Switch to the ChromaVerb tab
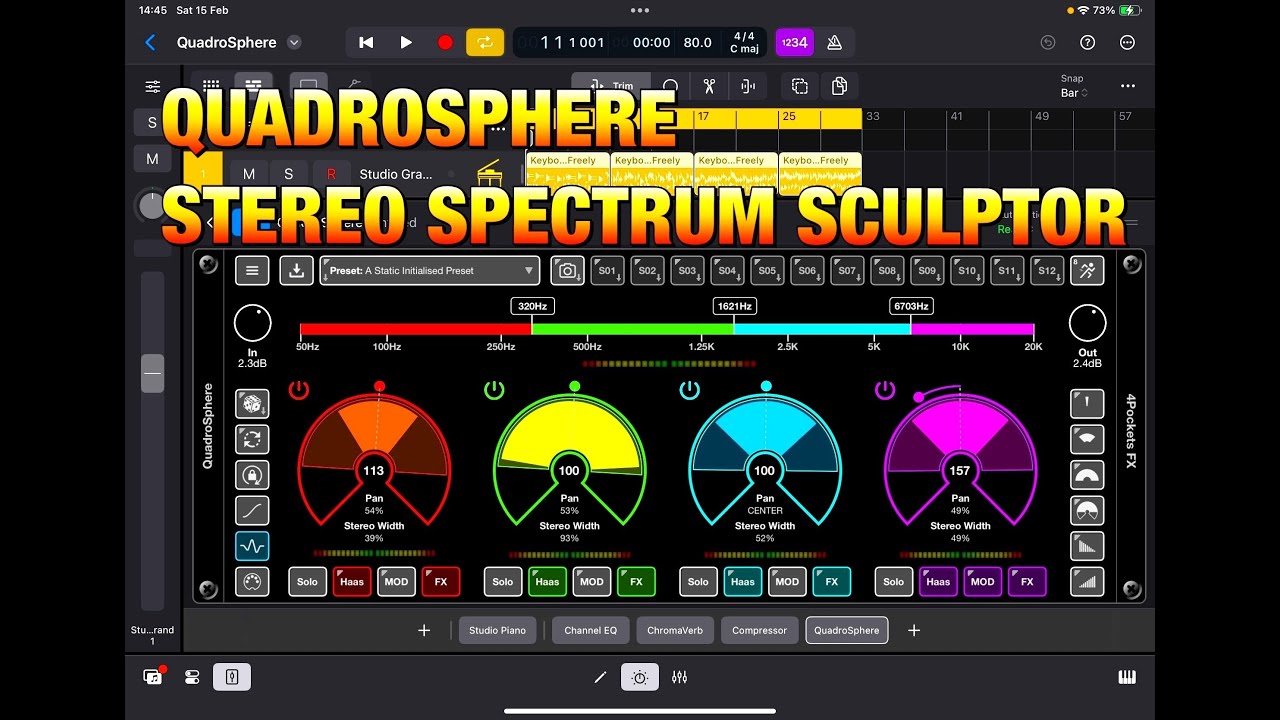The height and width of the screenshot is (720, 1280). click(x=674, y=630)
